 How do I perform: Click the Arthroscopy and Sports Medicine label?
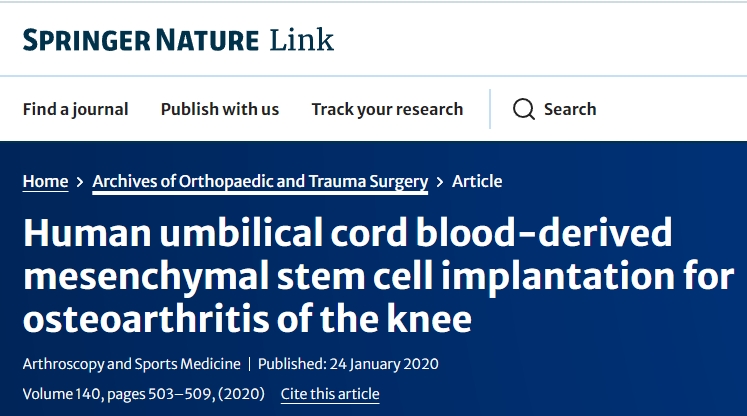click(x=129, y=363)
